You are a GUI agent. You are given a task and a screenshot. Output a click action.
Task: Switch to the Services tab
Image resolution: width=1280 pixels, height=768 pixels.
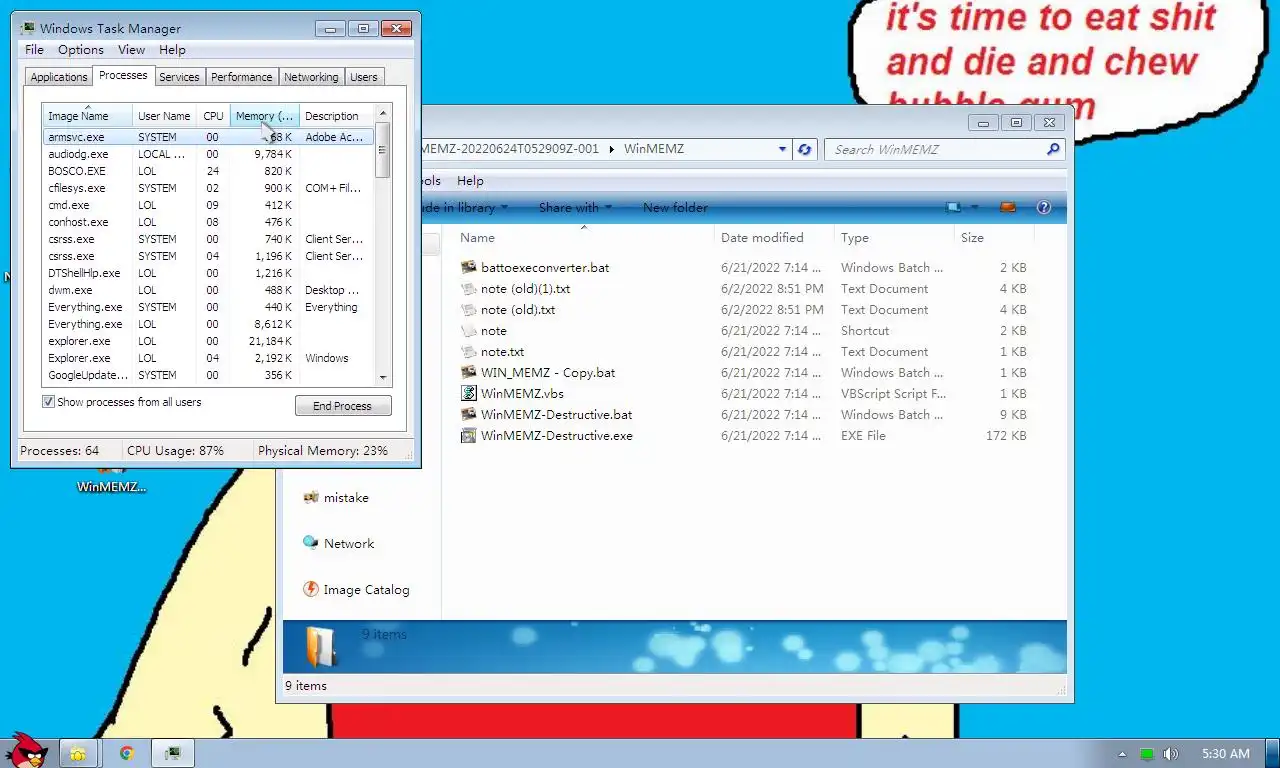click(x=179, y=77)
